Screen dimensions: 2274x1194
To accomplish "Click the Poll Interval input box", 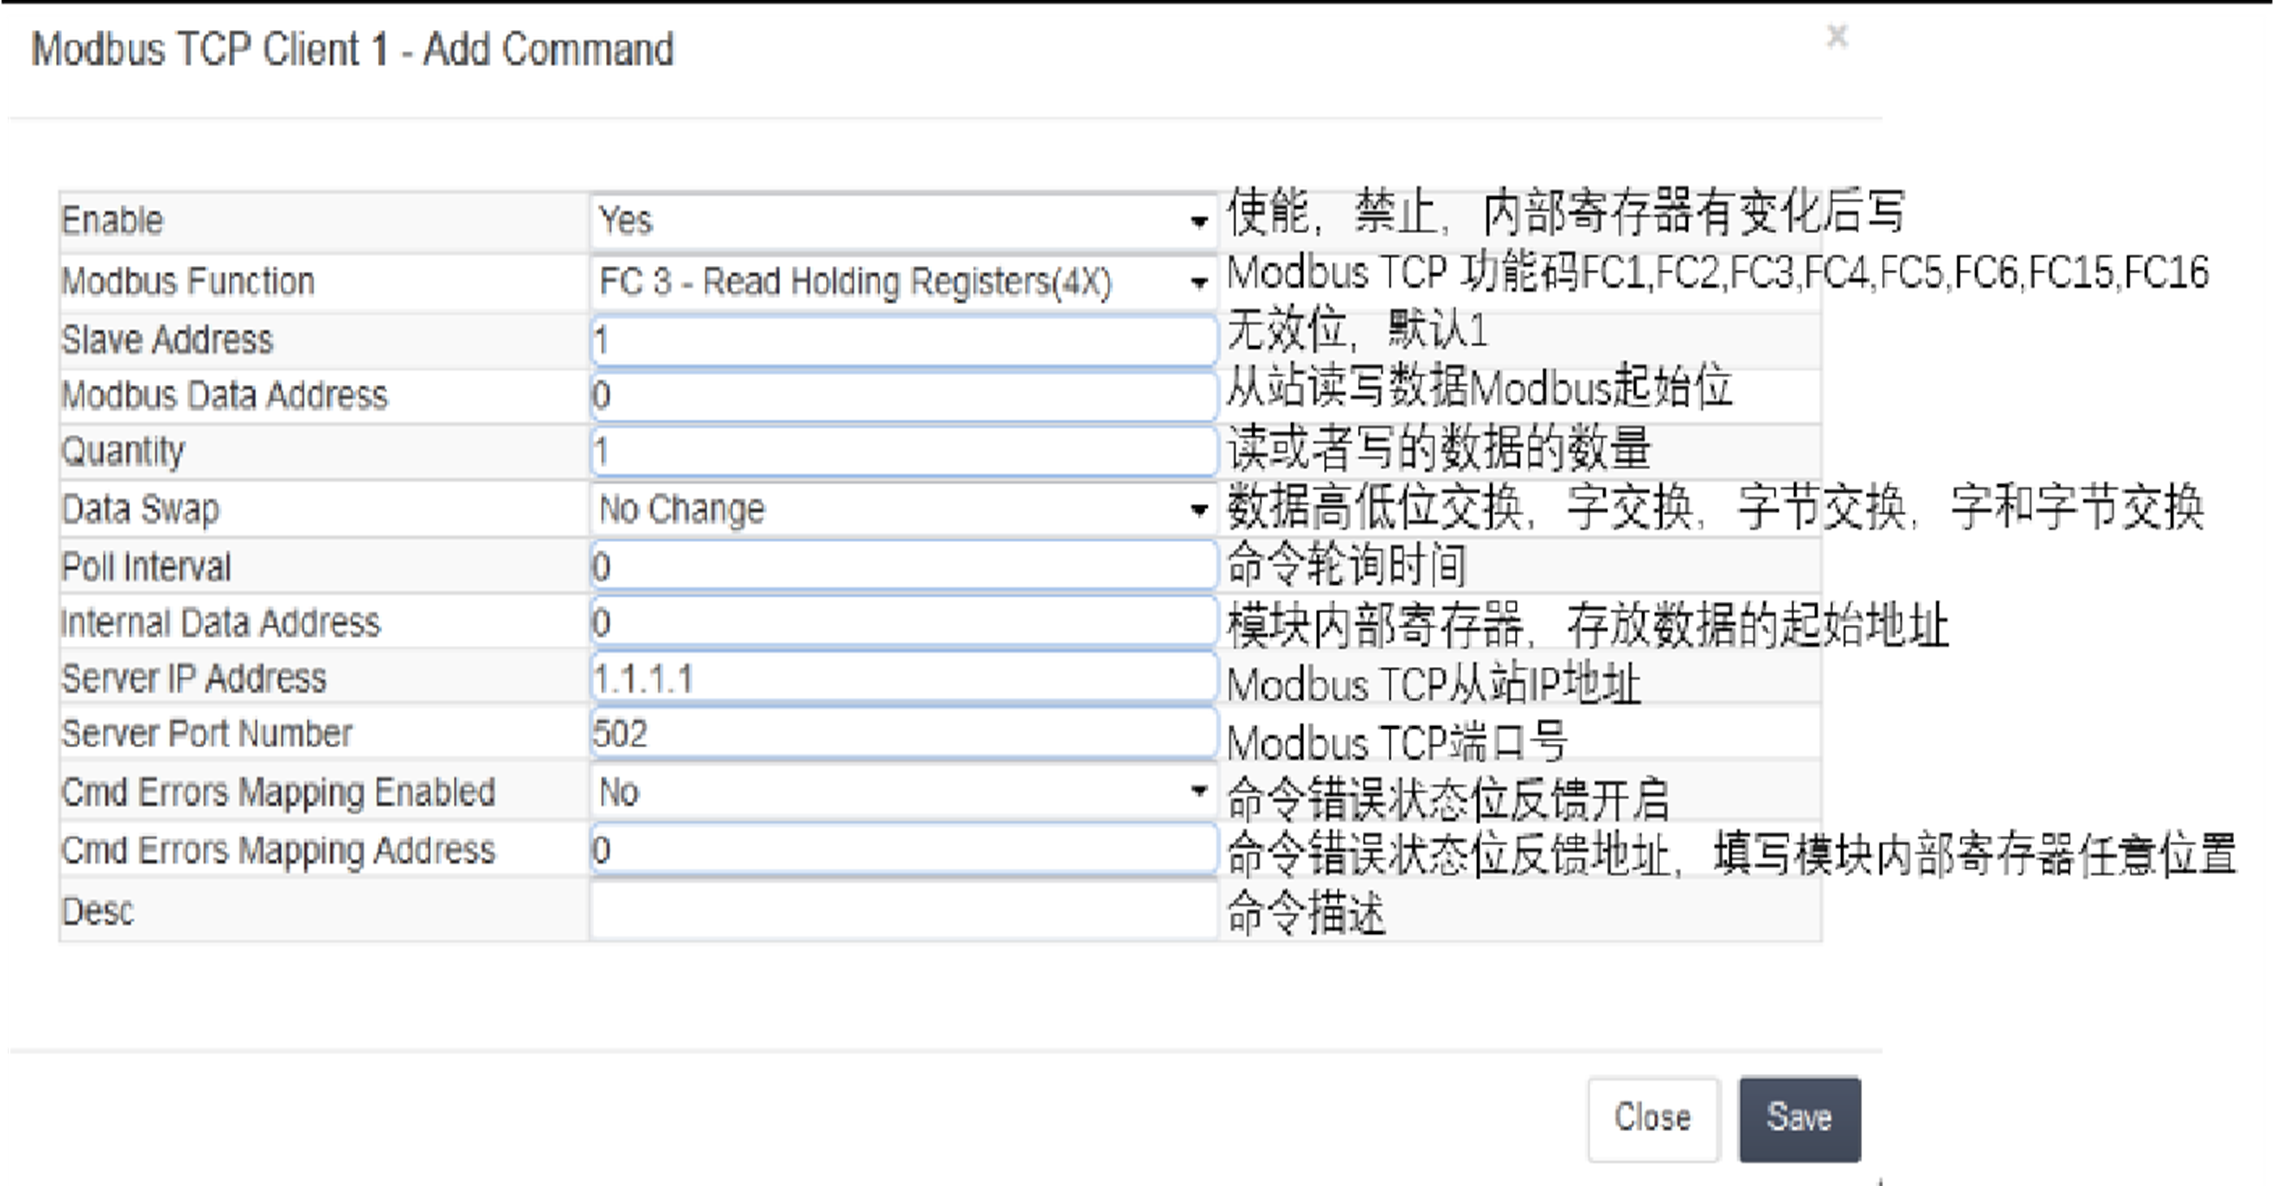I will click(903, 566).
